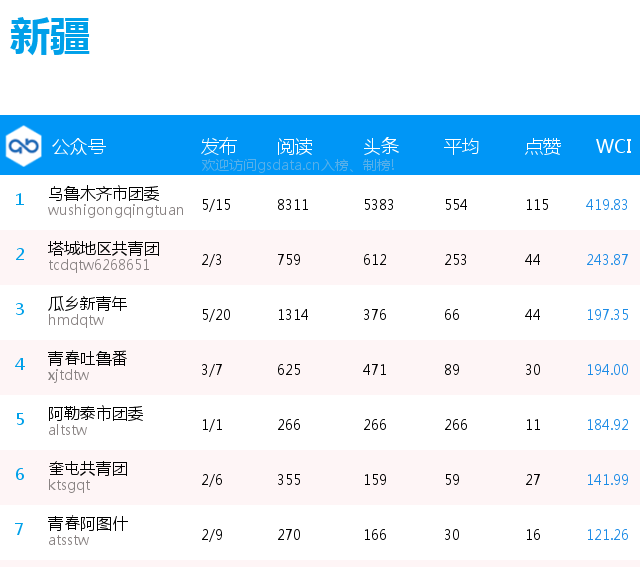This screenshot has width=640, height=567.
Task: Click likes value 27
Action: pyautogui.click(x=533, y=480)
